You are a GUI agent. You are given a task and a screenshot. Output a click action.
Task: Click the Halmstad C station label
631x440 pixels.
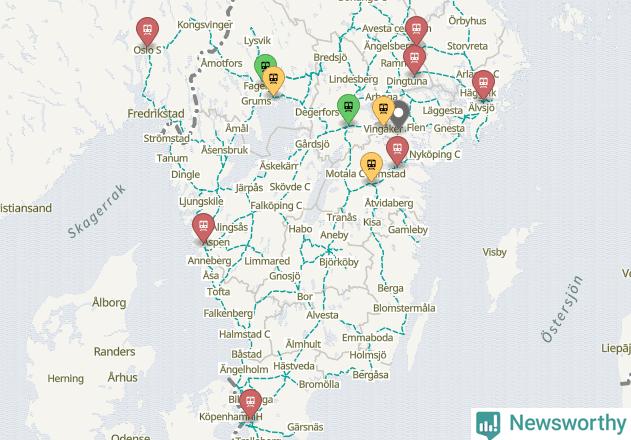pyautogui.click(x=244, y=334)
